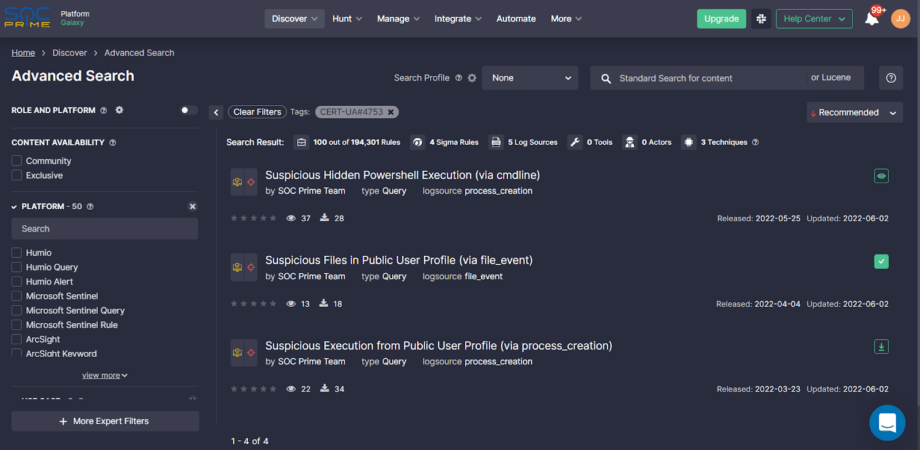
Task: Check the Microsoft Sentinel Query checkbox
Action: [16, 310]
